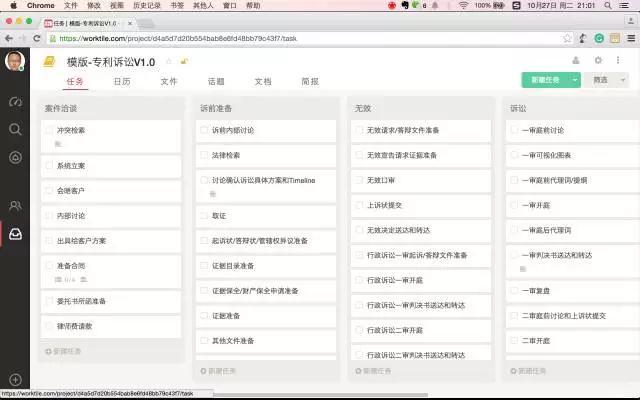
Task: Bookmark page with the address bar star
Action: 567,38
